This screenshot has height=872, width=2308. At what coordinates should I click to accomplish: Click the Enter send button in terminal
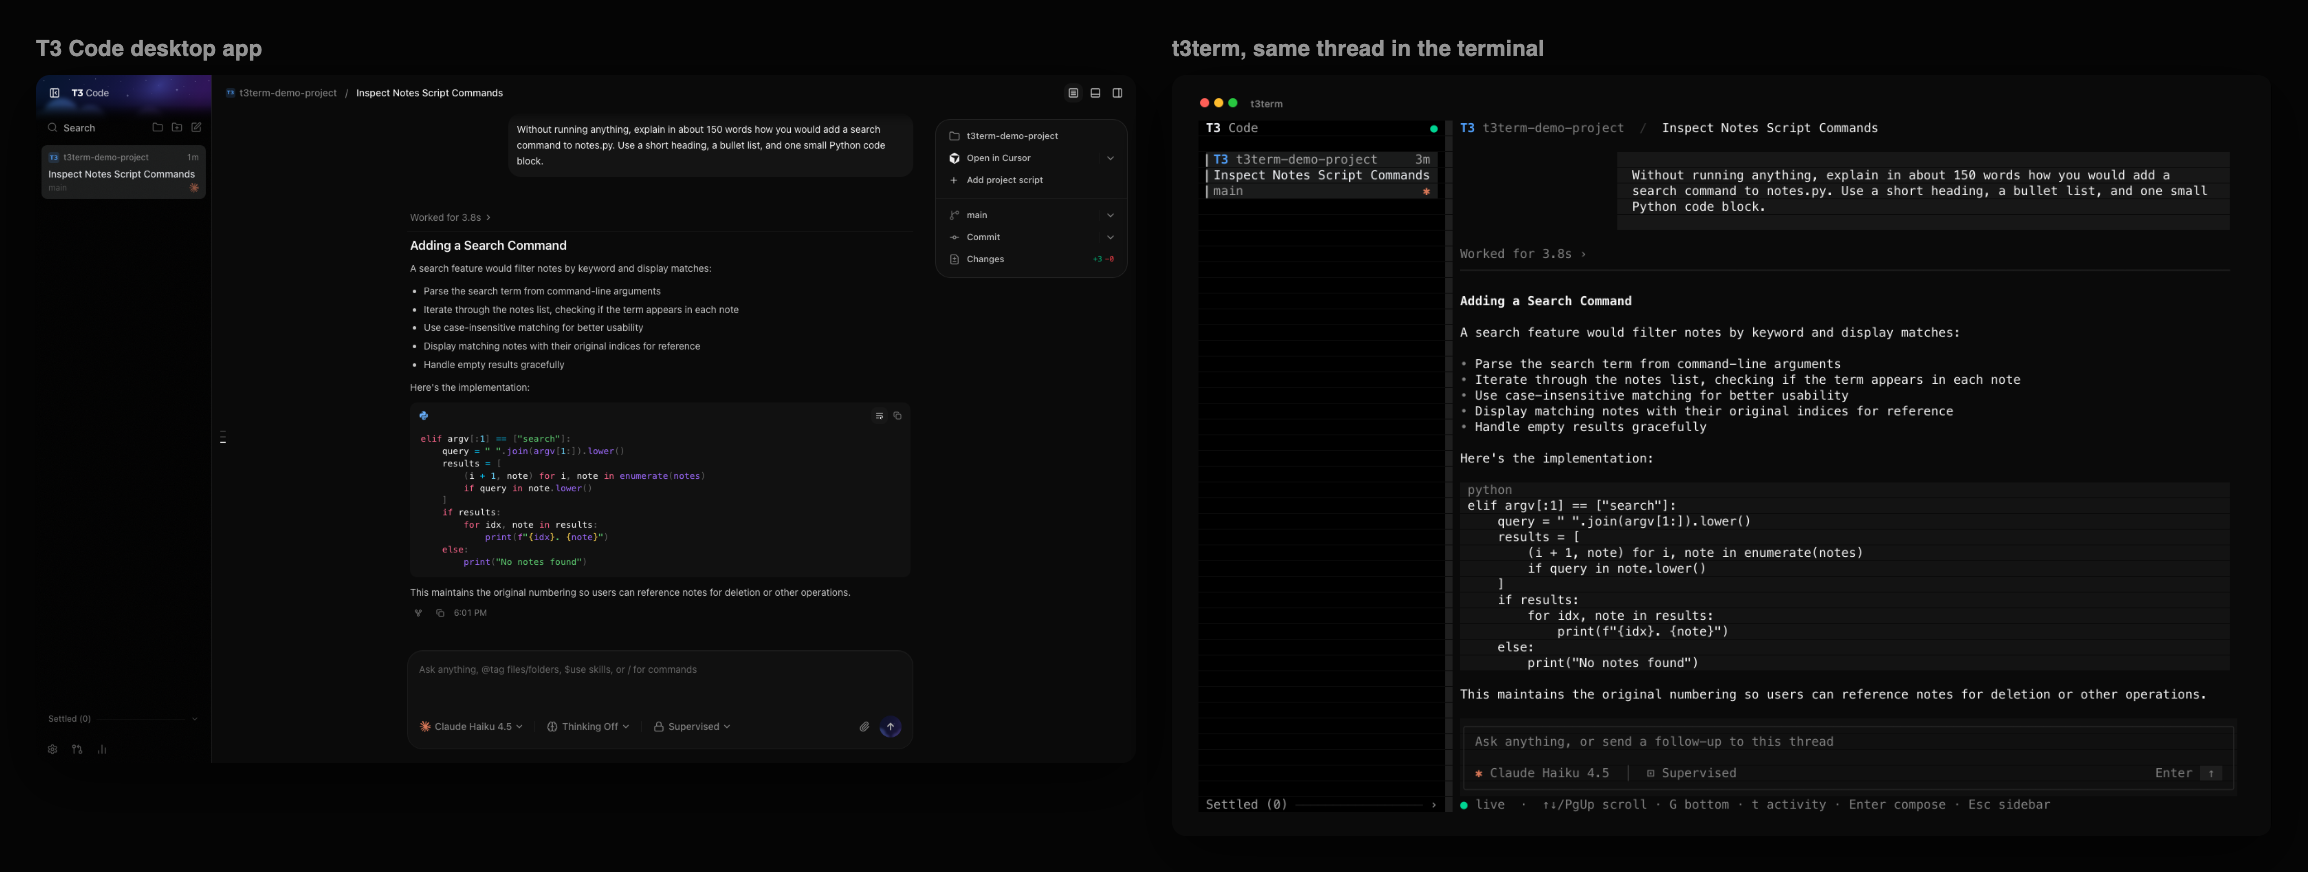2188,773
